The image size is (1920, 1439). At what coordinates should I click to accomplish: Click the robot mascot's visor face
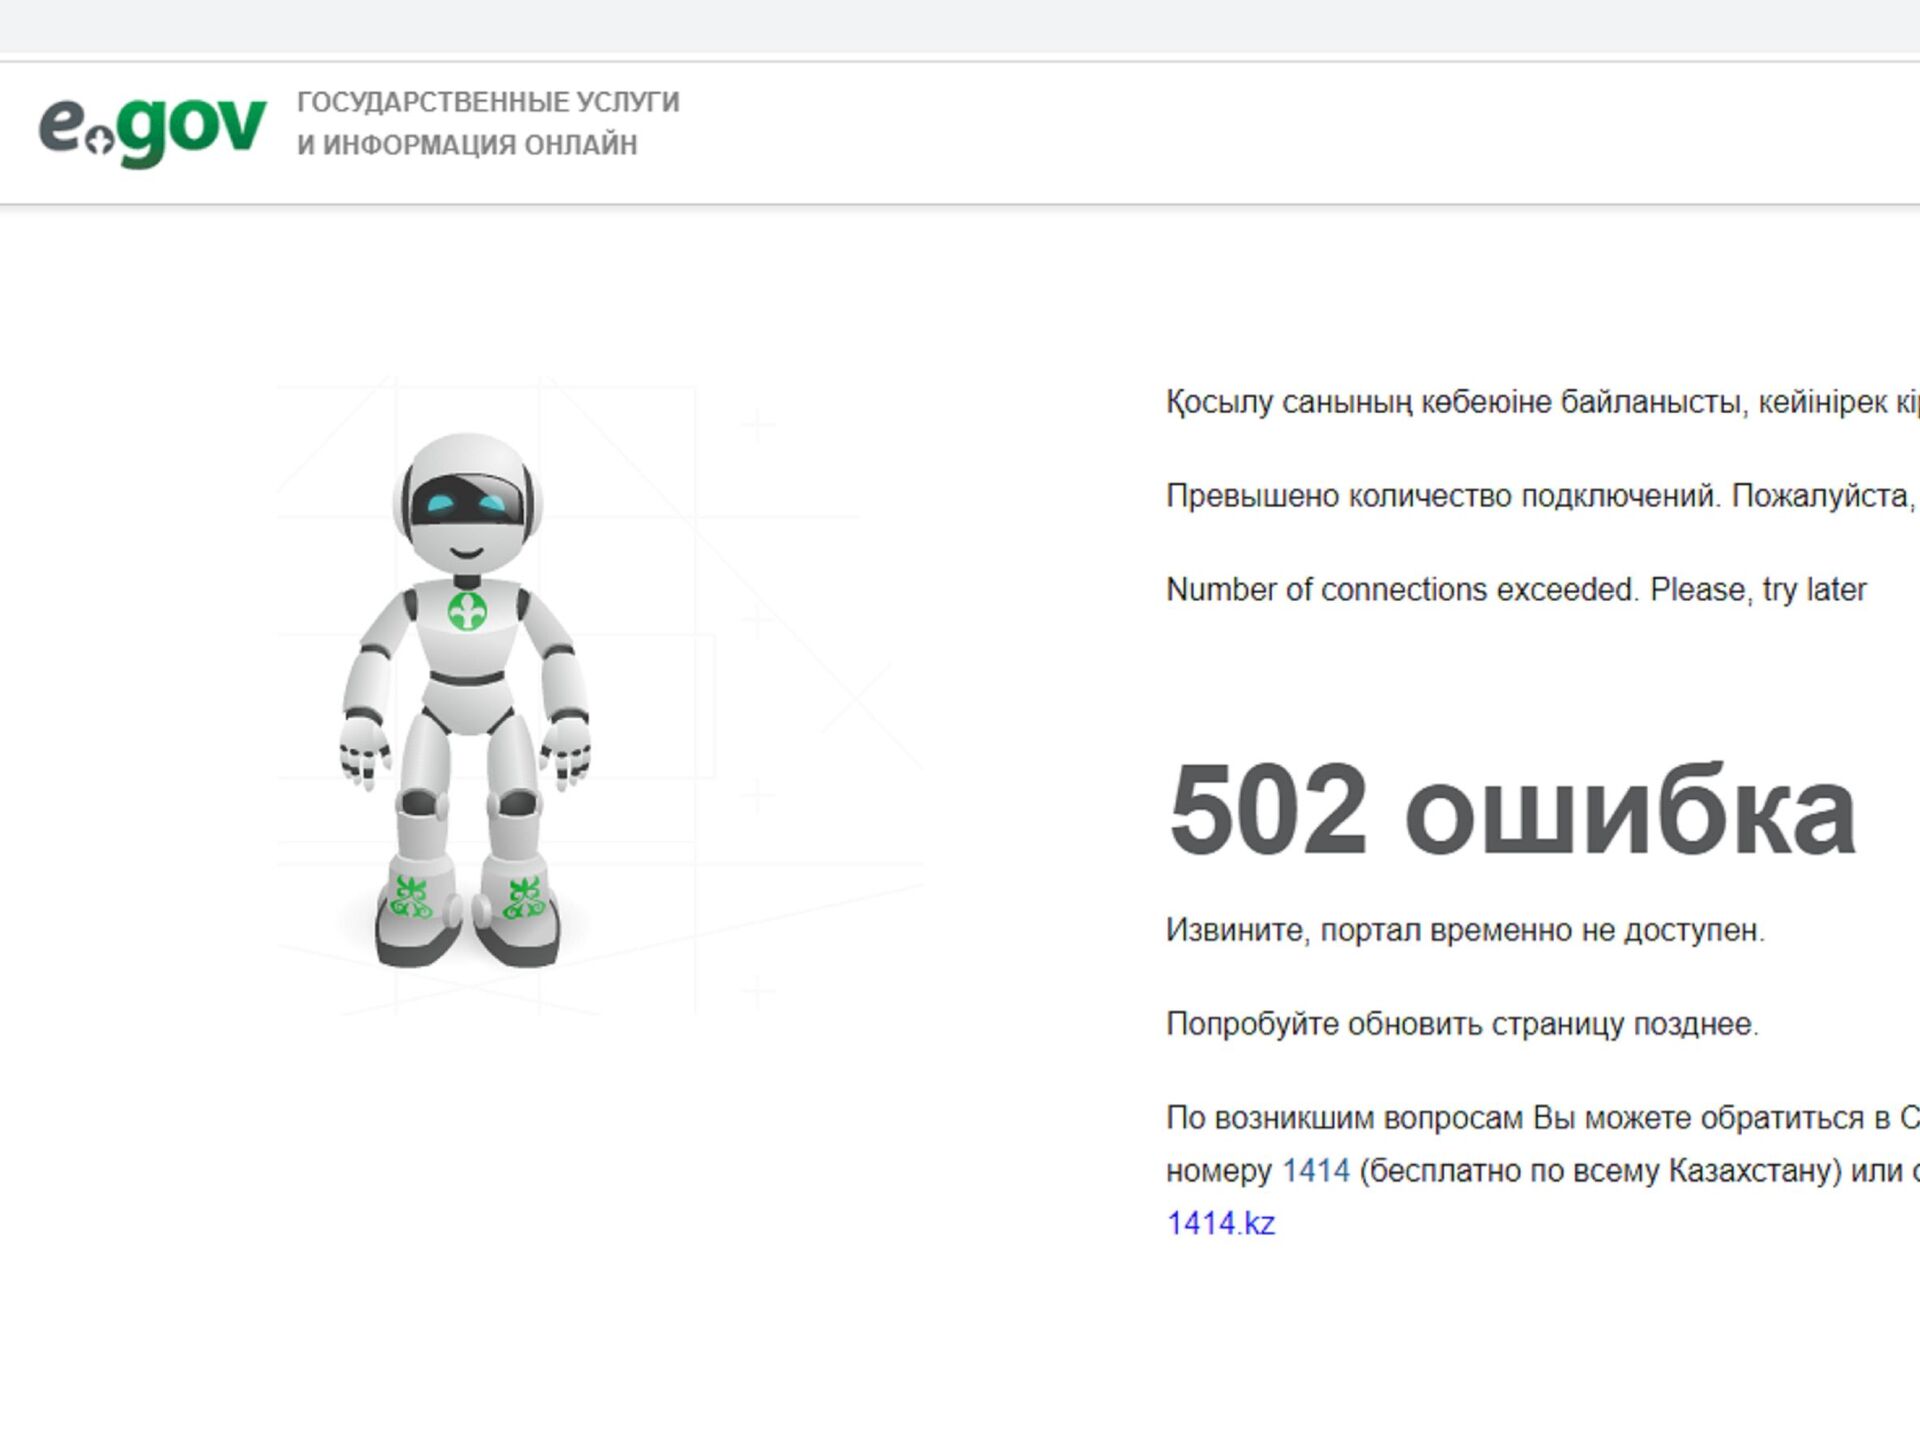(x=466, y=502)
